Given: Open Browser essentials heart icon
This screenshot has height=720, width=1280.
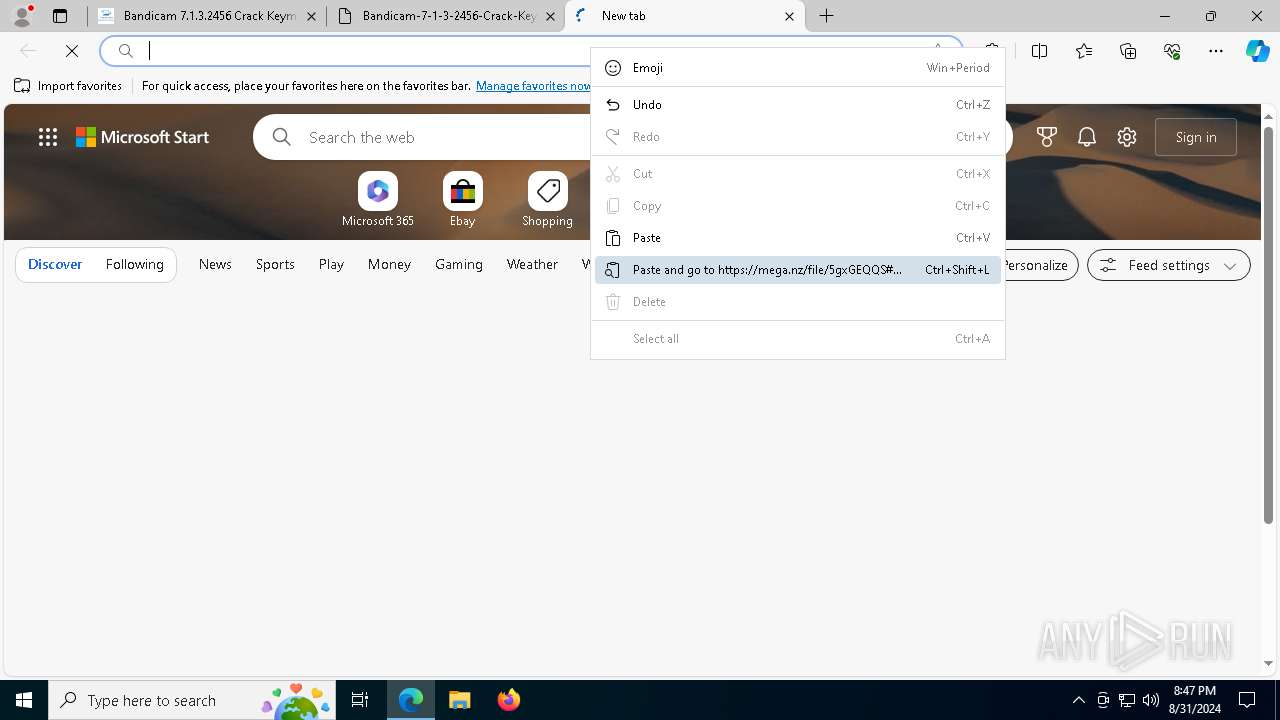Looking at the screenshot, I should tap(1172, 51).
